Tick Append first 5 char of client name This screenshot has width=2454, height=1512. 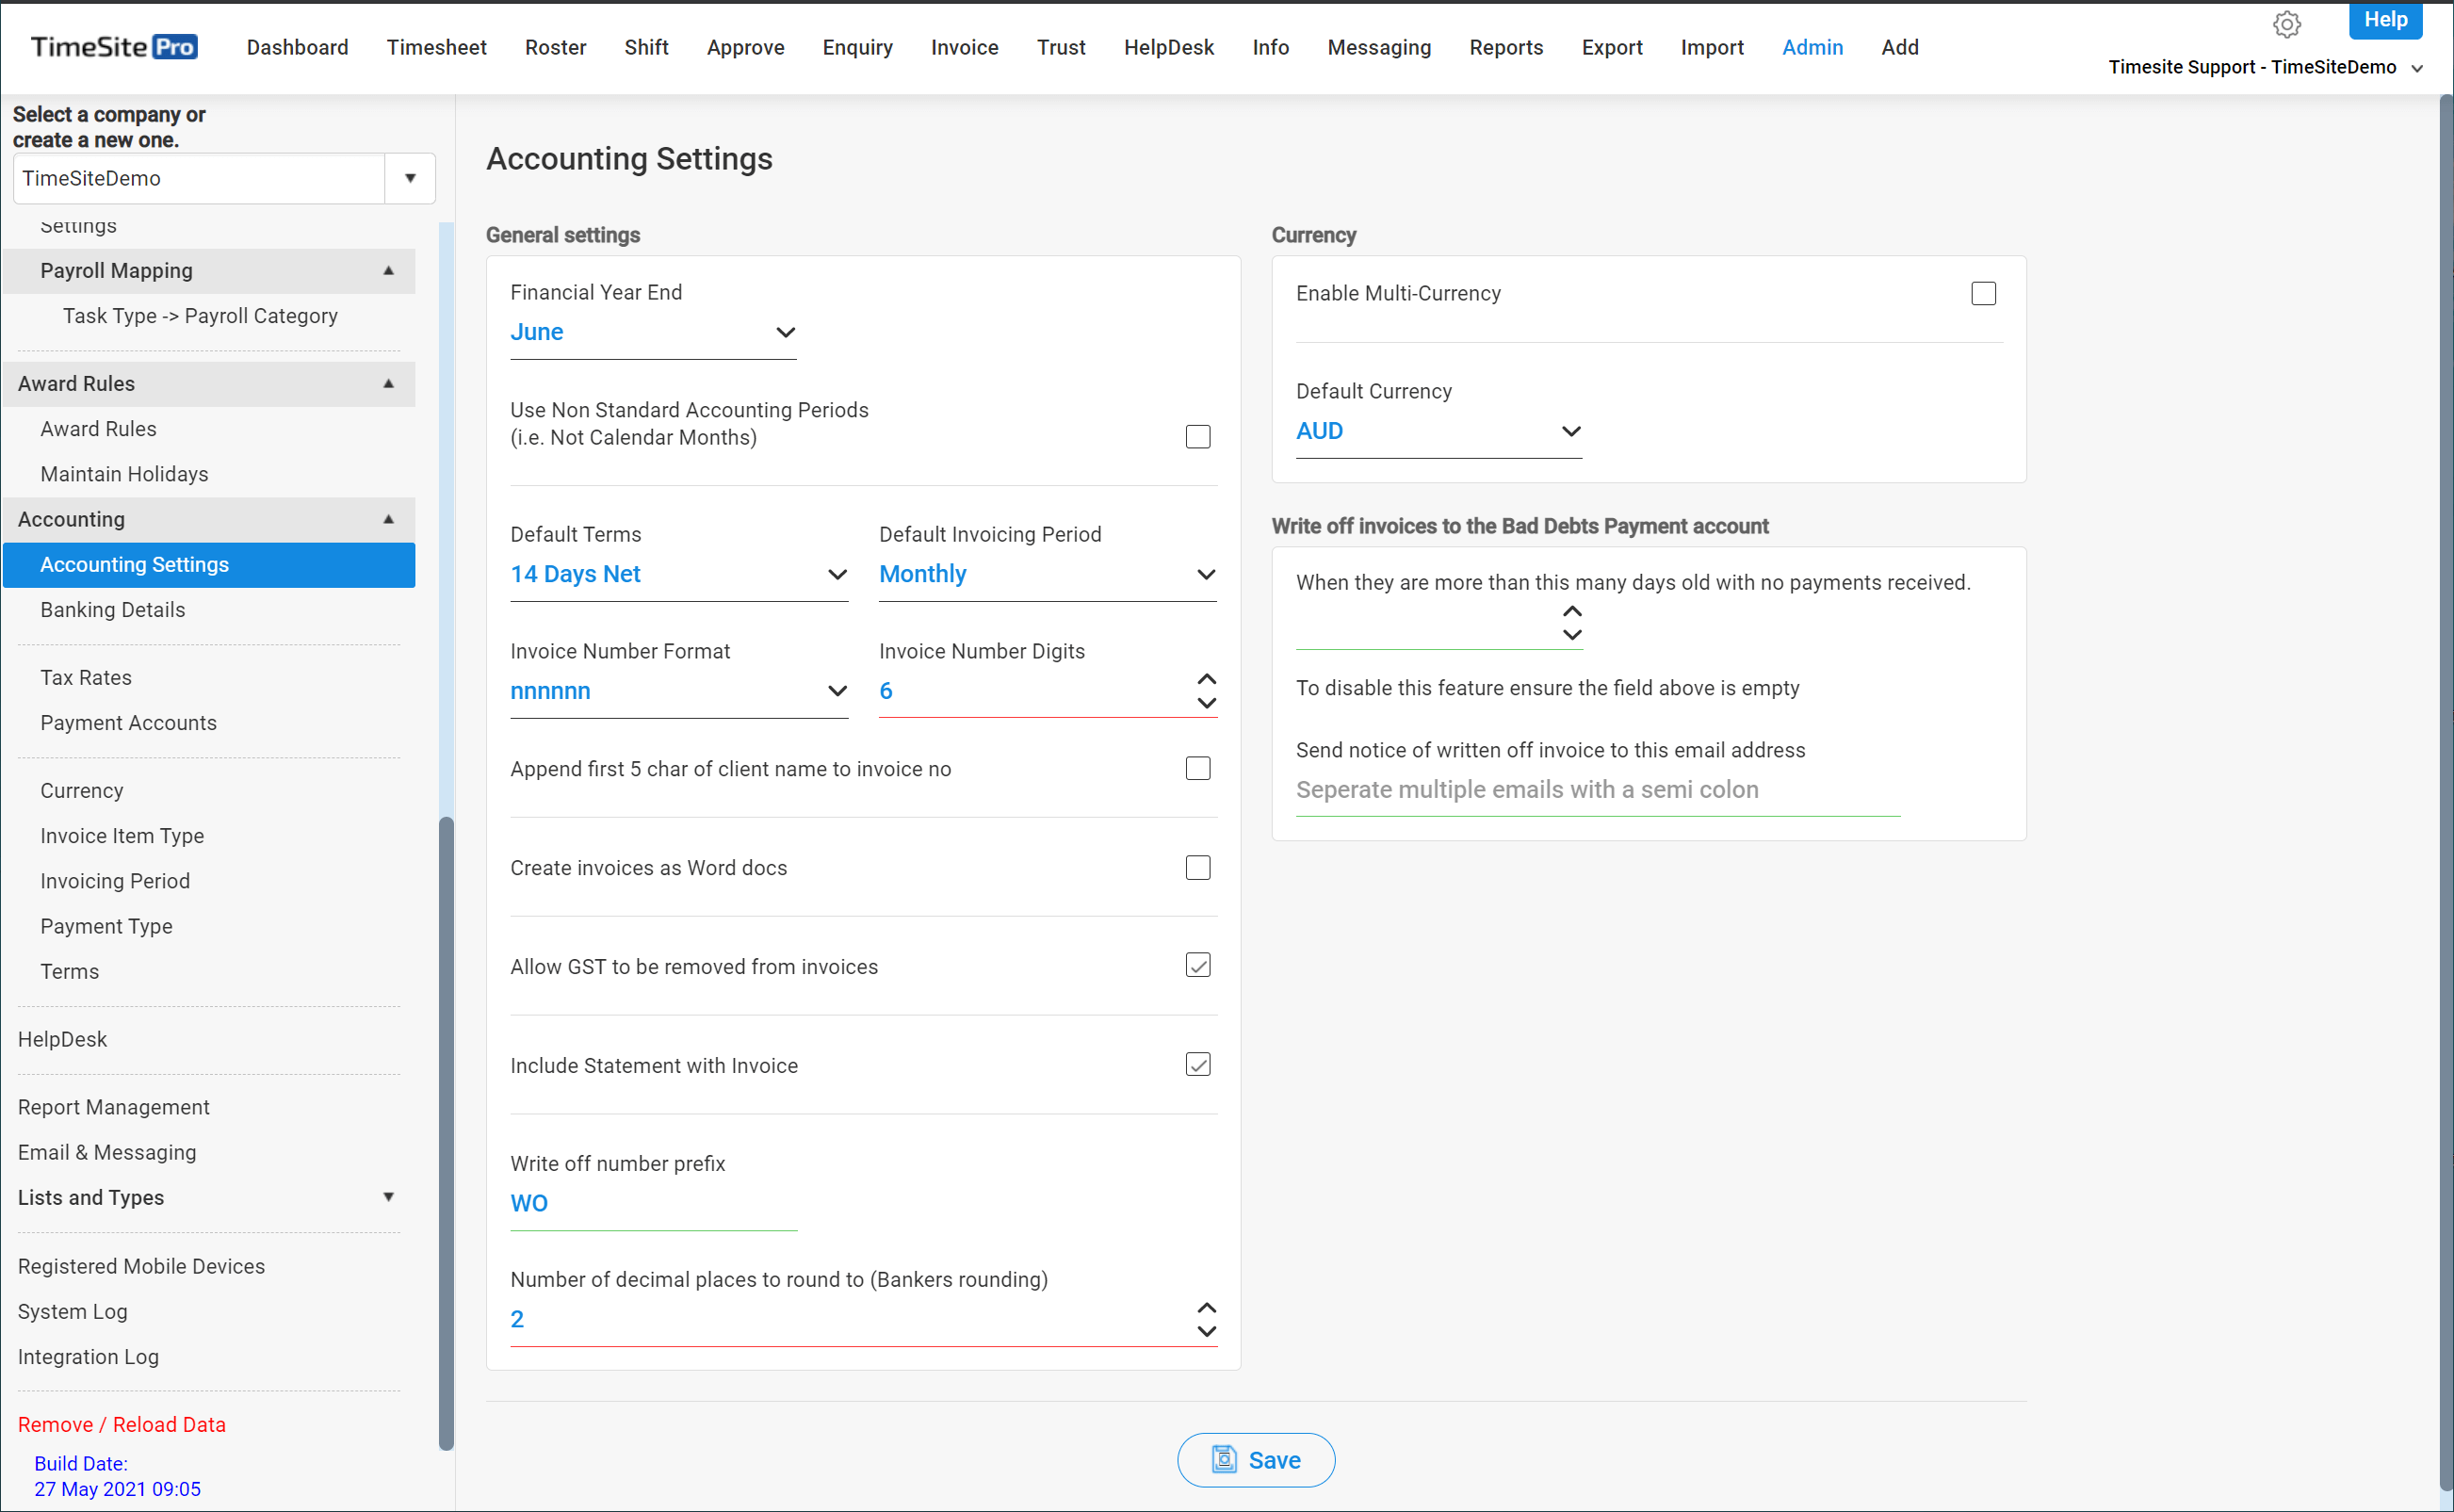tap(1198, 768)
